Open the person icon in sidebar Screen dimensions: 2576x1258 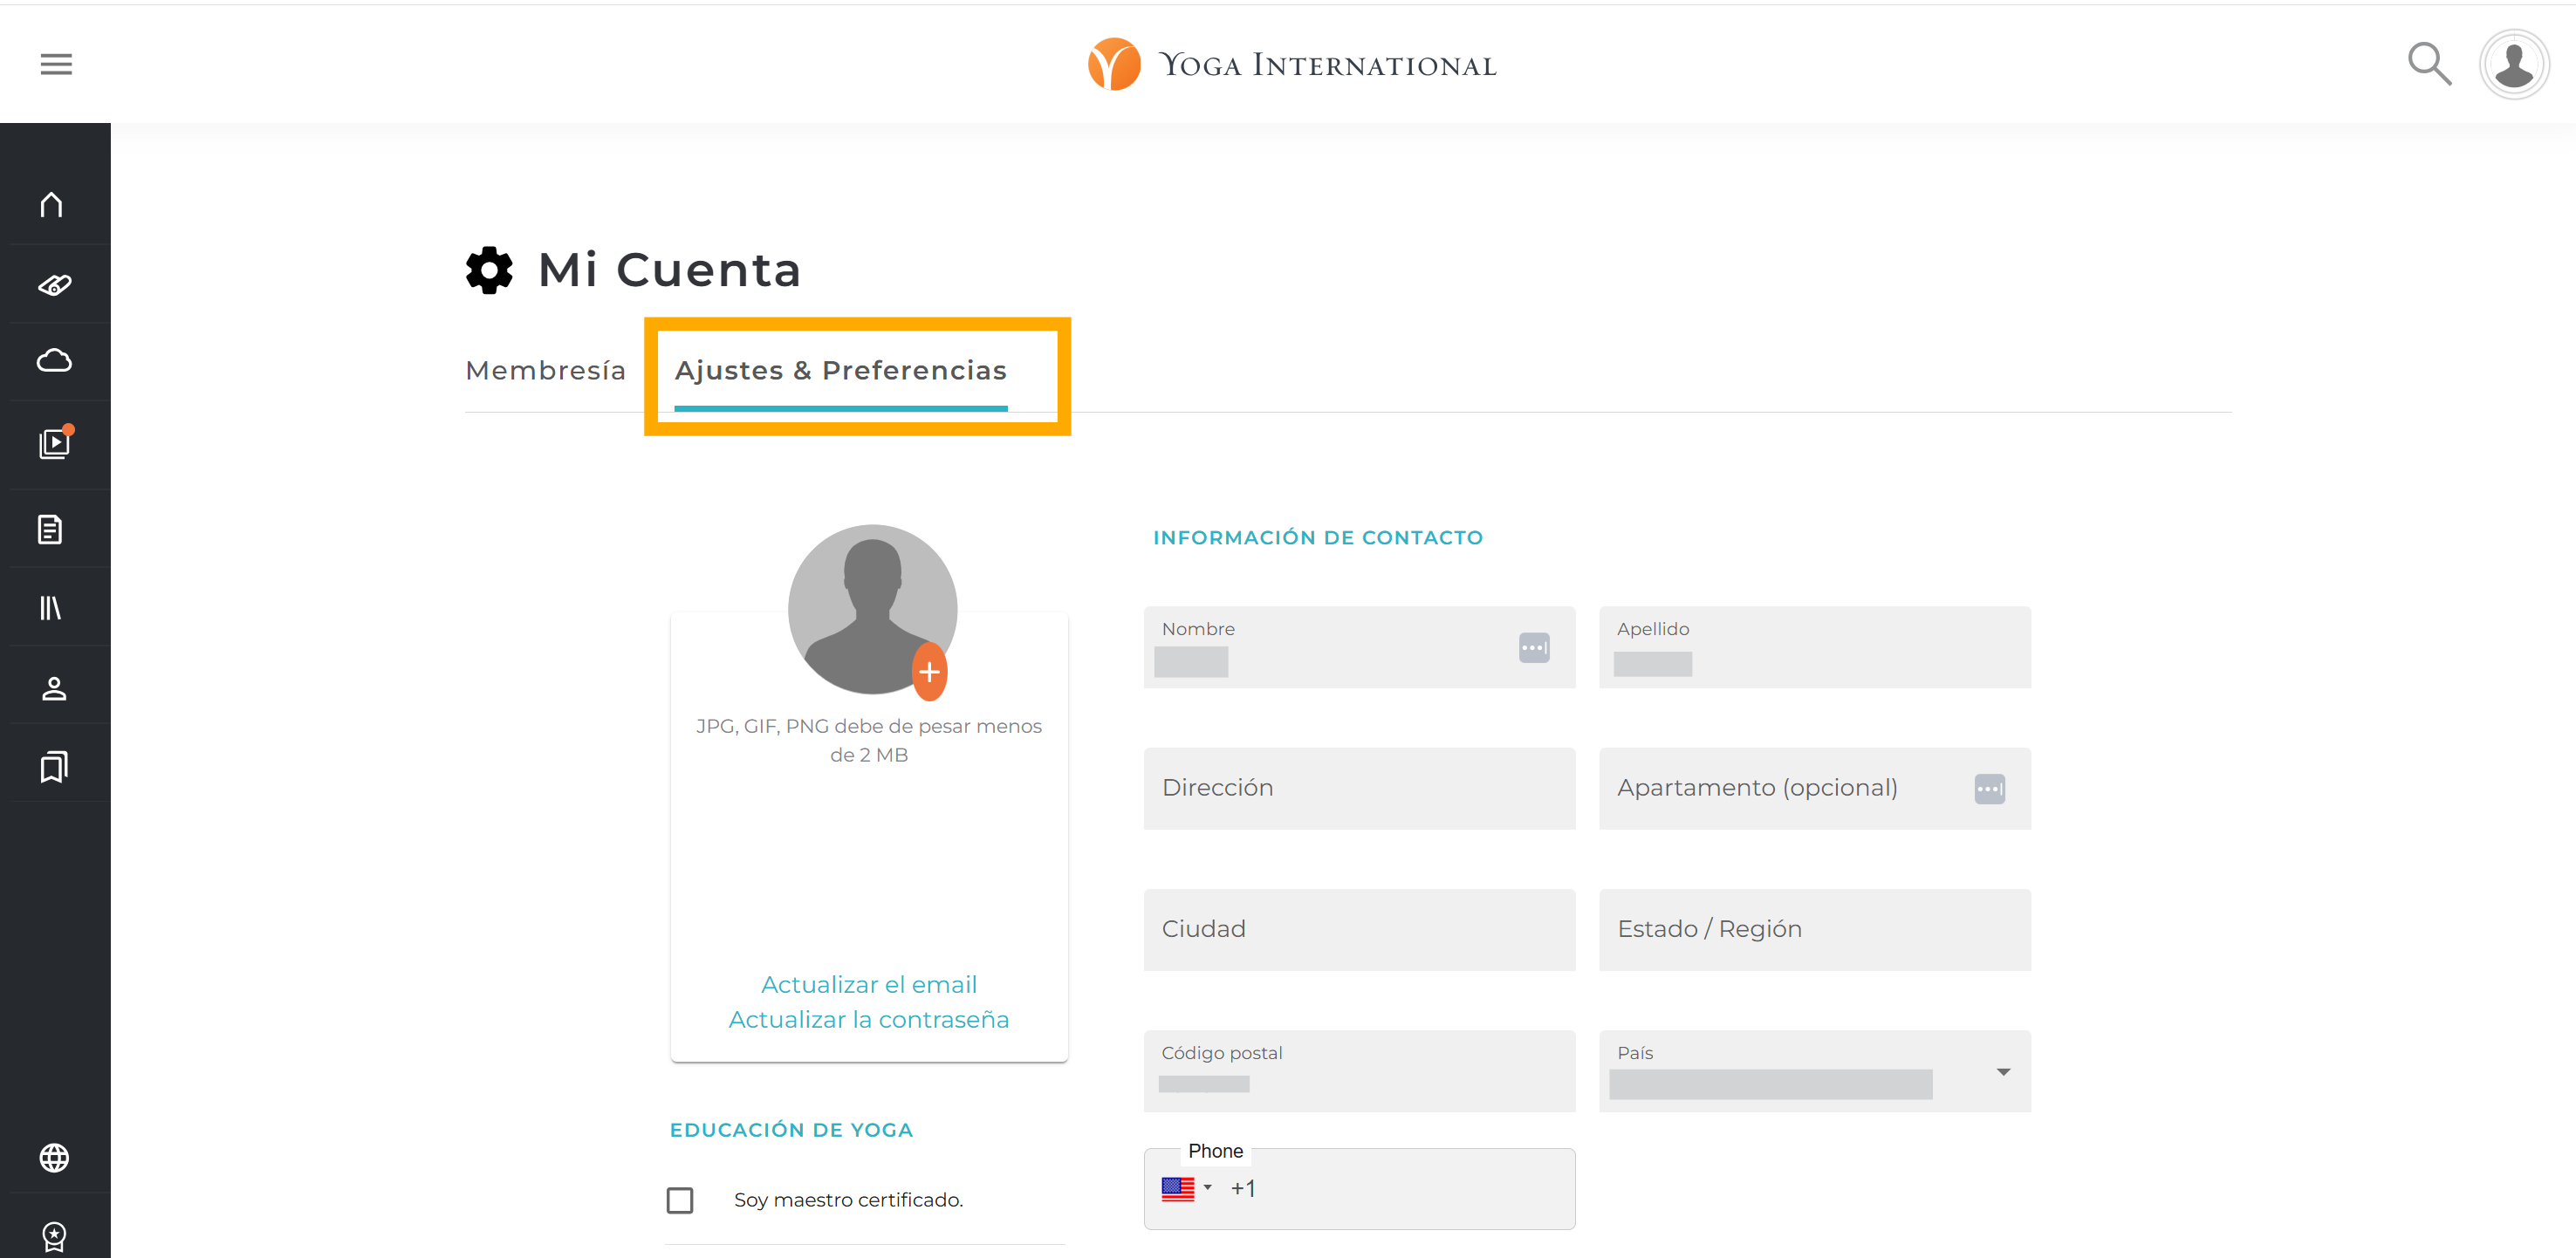54,688
